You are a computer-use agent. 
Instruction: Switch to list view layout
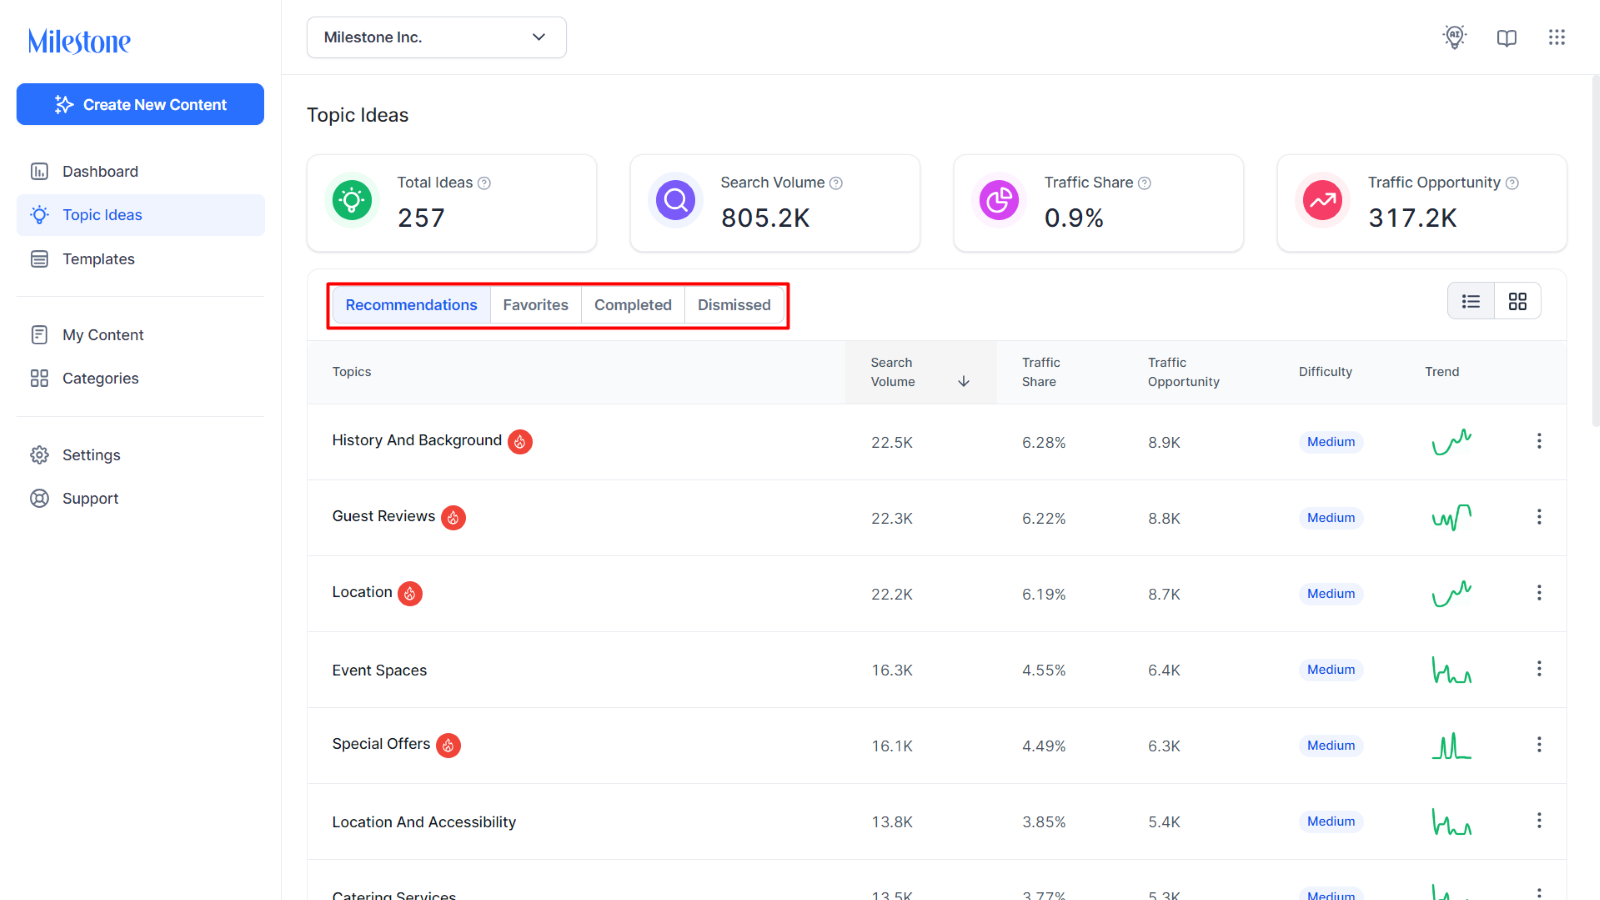(1471, 301)
